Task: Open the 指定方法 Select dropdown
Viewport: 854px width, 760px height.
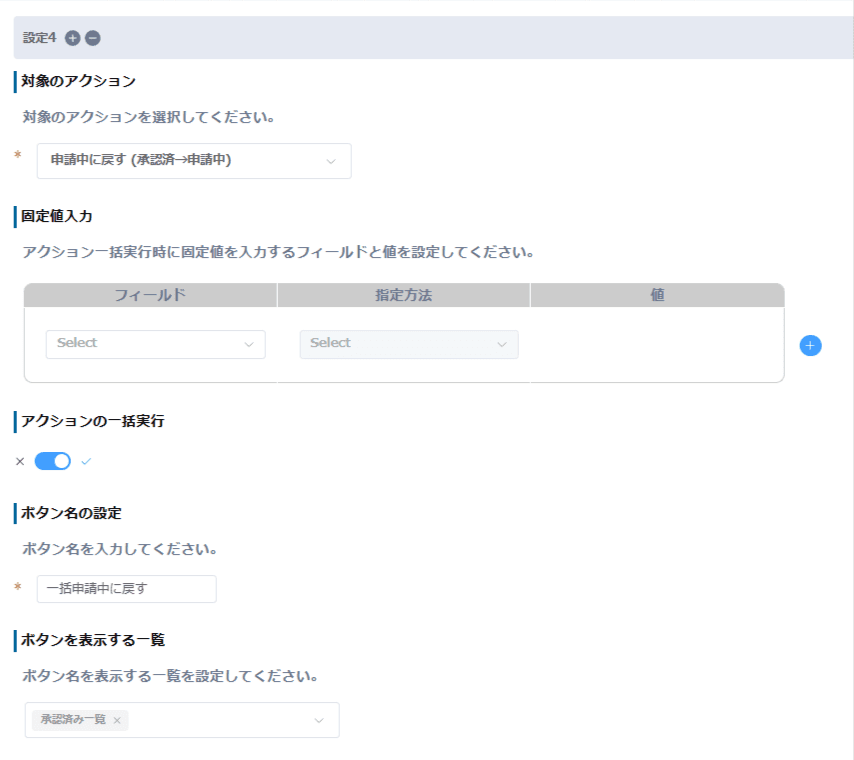Action: coord(409,344)
